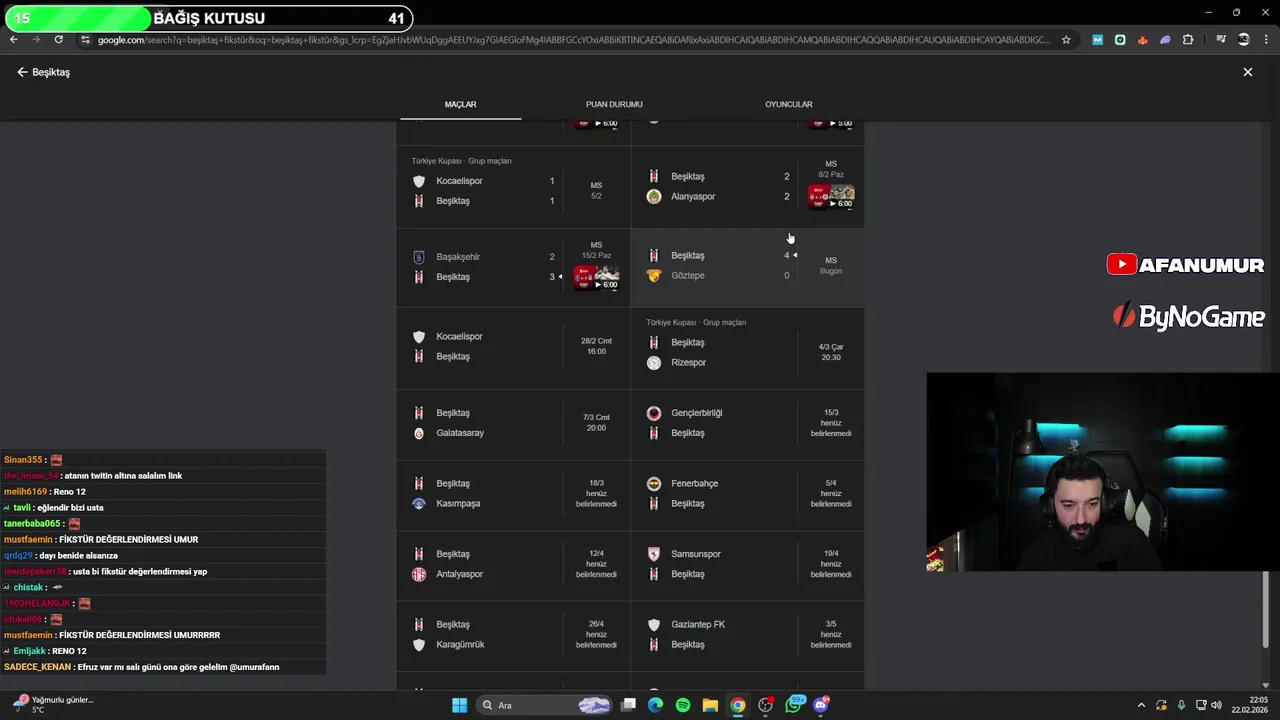
Task: Click the Başakşehir club logo
Action: 419,257
